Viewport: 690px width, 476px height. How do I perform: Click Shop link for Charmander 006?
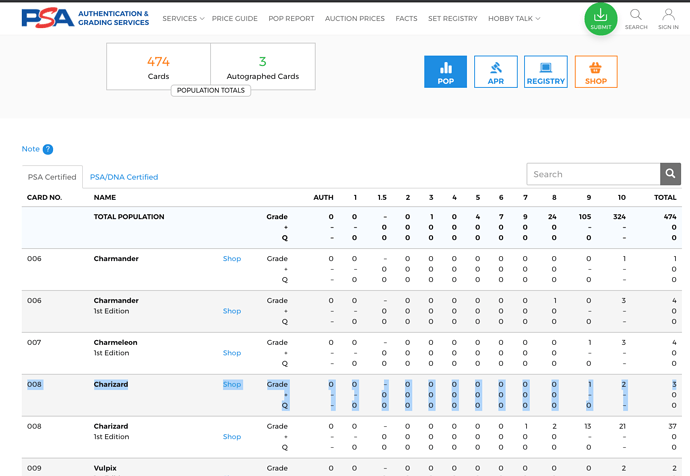pyautogui.click(x=232, y=259)
